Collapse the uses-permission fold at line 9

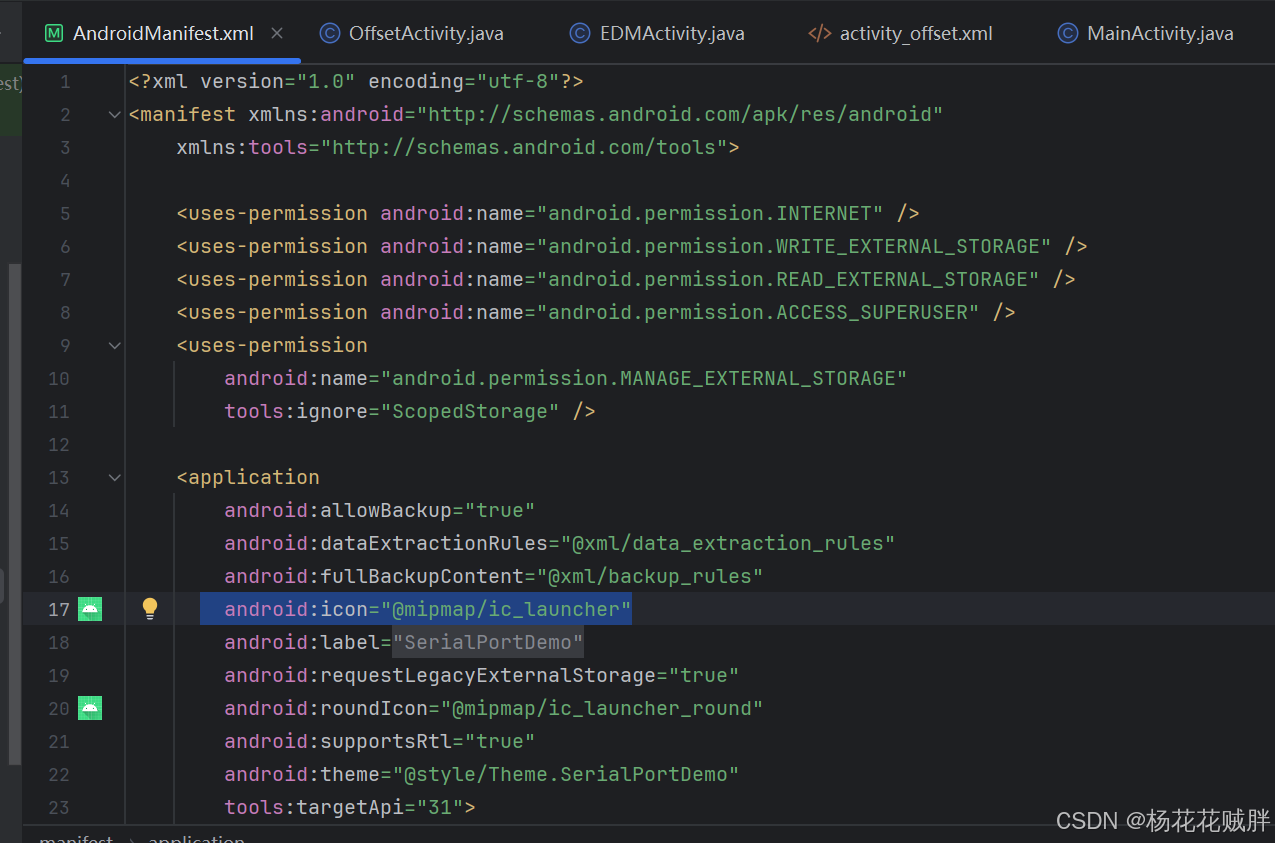(x=114, y=346)
